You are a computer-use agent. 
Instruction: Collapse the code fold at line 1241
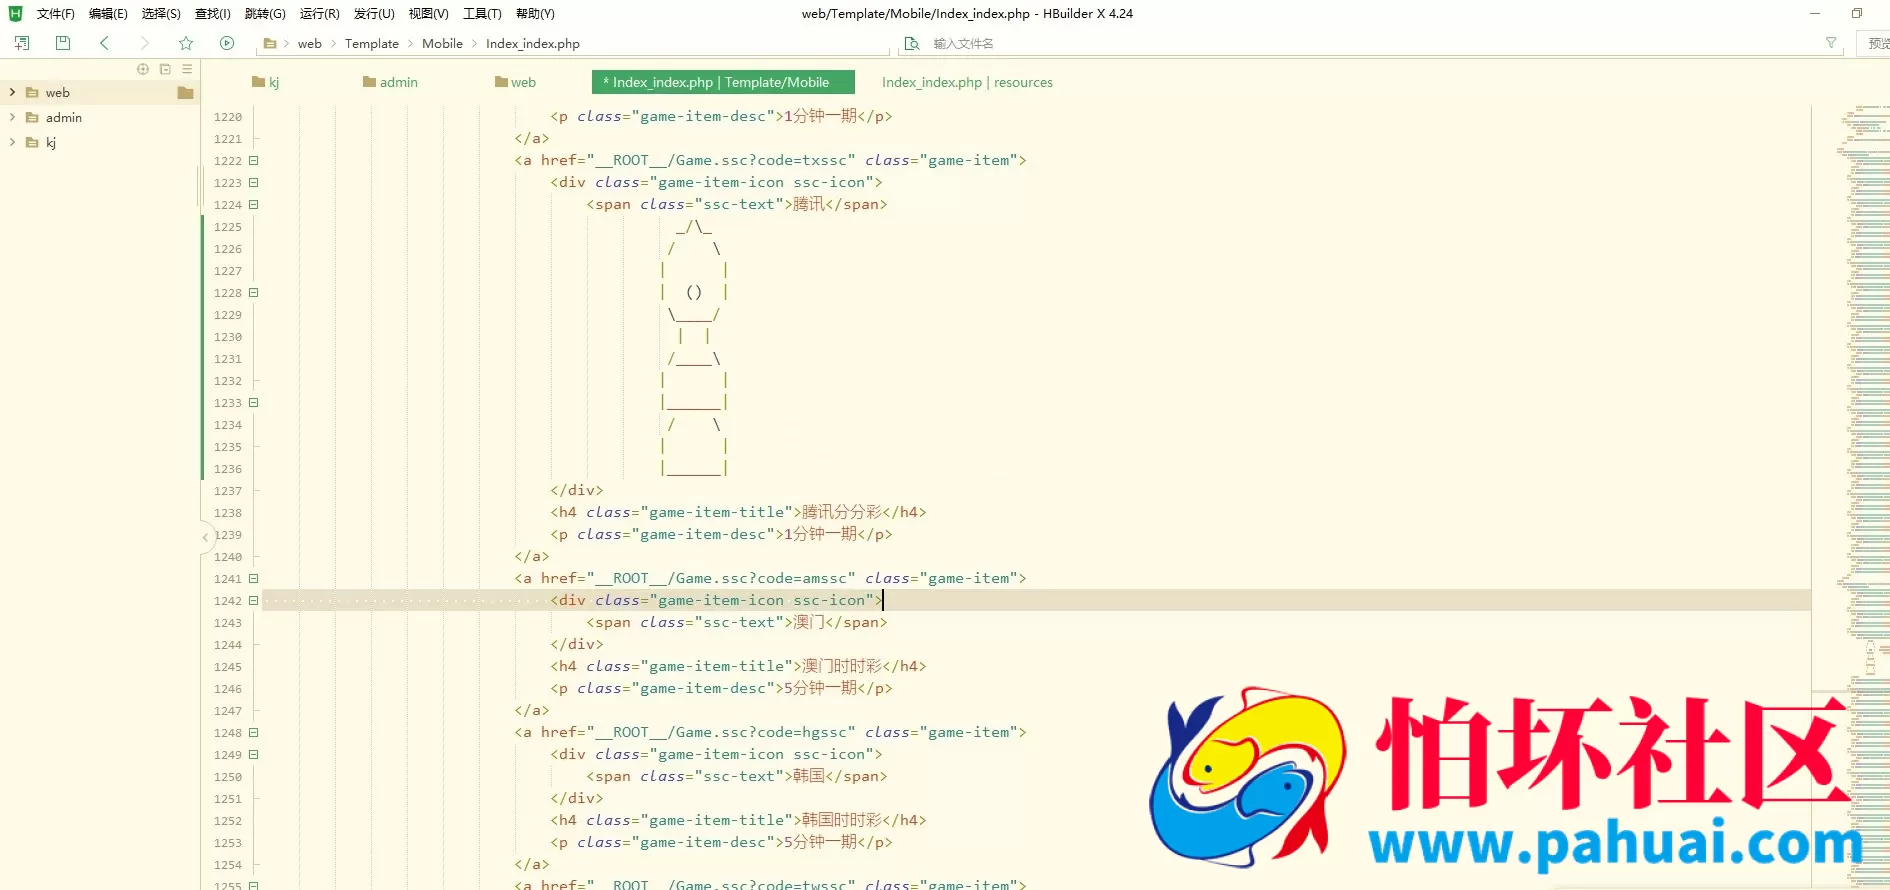point(254,579)
